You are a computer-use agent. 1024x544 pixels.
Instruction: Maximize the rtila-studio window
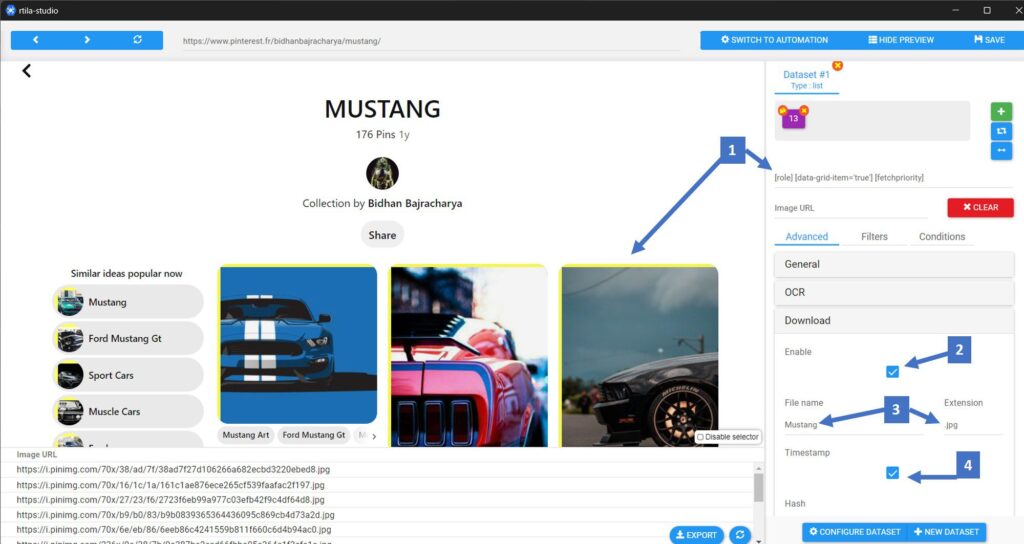point(987,10)
